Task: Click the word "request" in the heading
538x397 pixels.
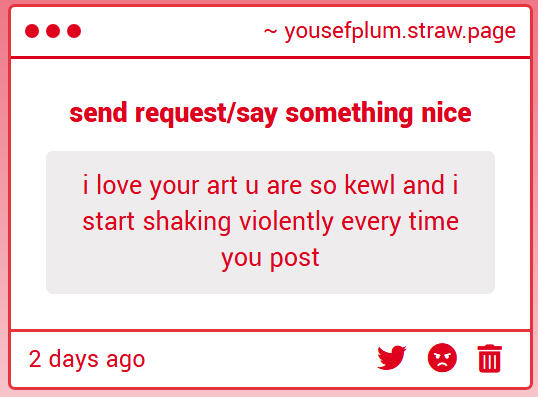Action: [x=180, y=114]
